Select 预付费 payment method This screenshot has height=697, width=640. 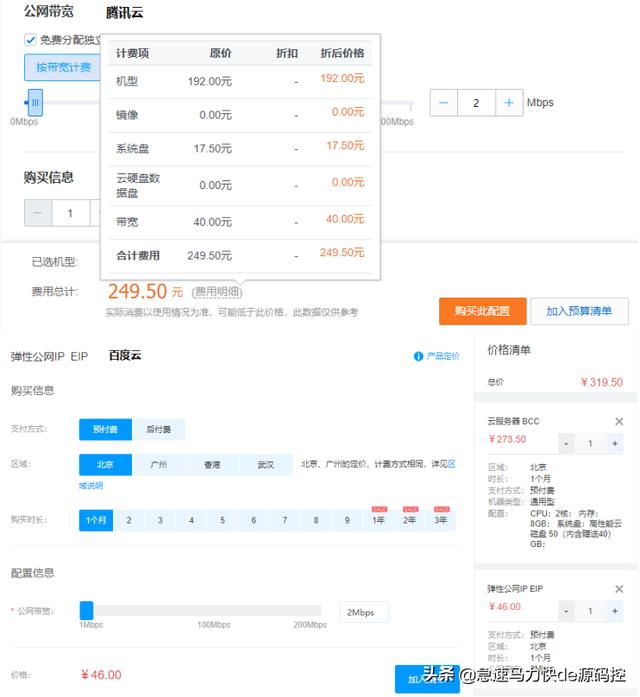click(105, 429)
